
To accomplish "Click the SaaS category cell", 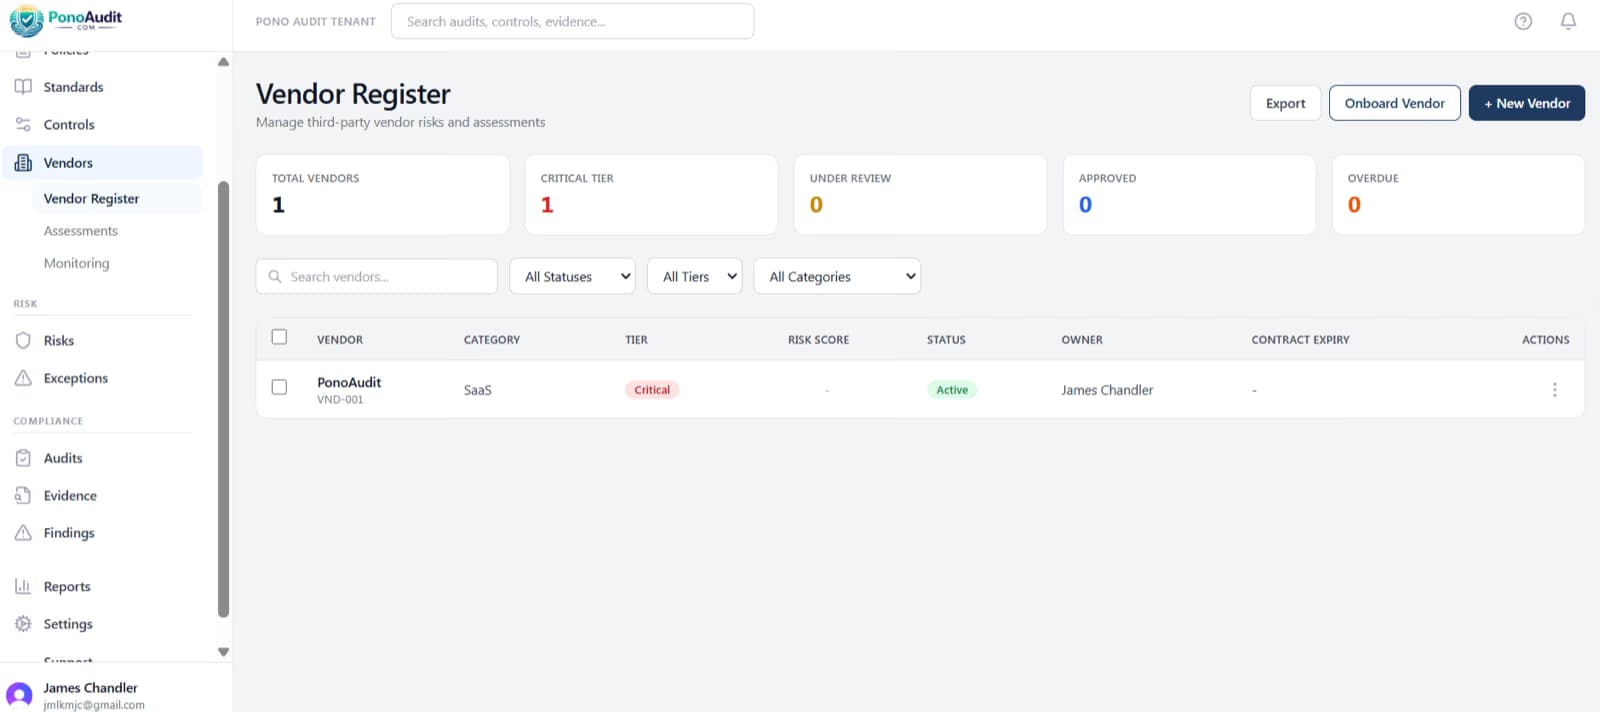I will click(478, 390).
